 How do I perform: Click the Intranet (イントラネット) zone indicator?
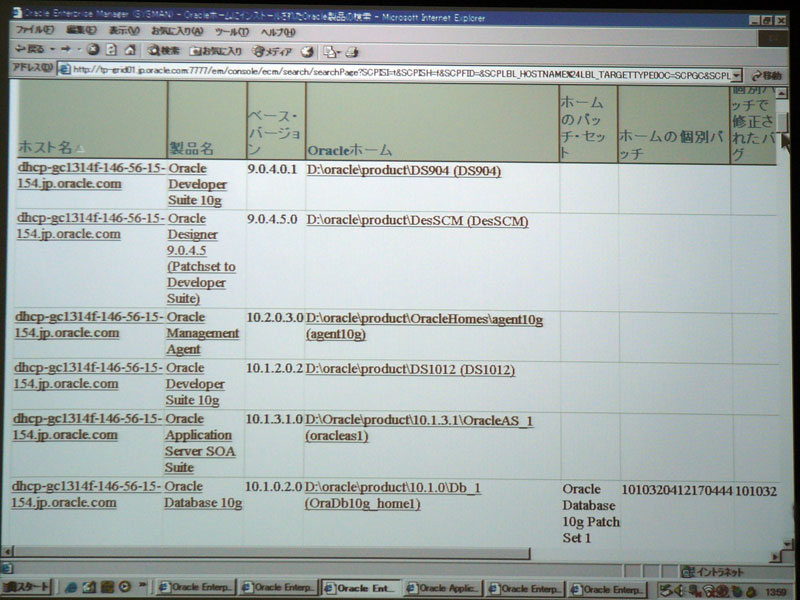tap(713, 571)
